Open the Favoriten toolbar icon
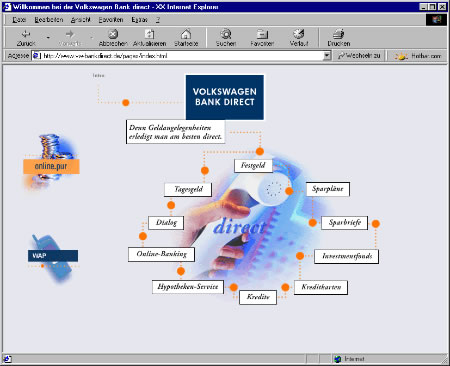 pyautogui.click(x=262, y=34)
